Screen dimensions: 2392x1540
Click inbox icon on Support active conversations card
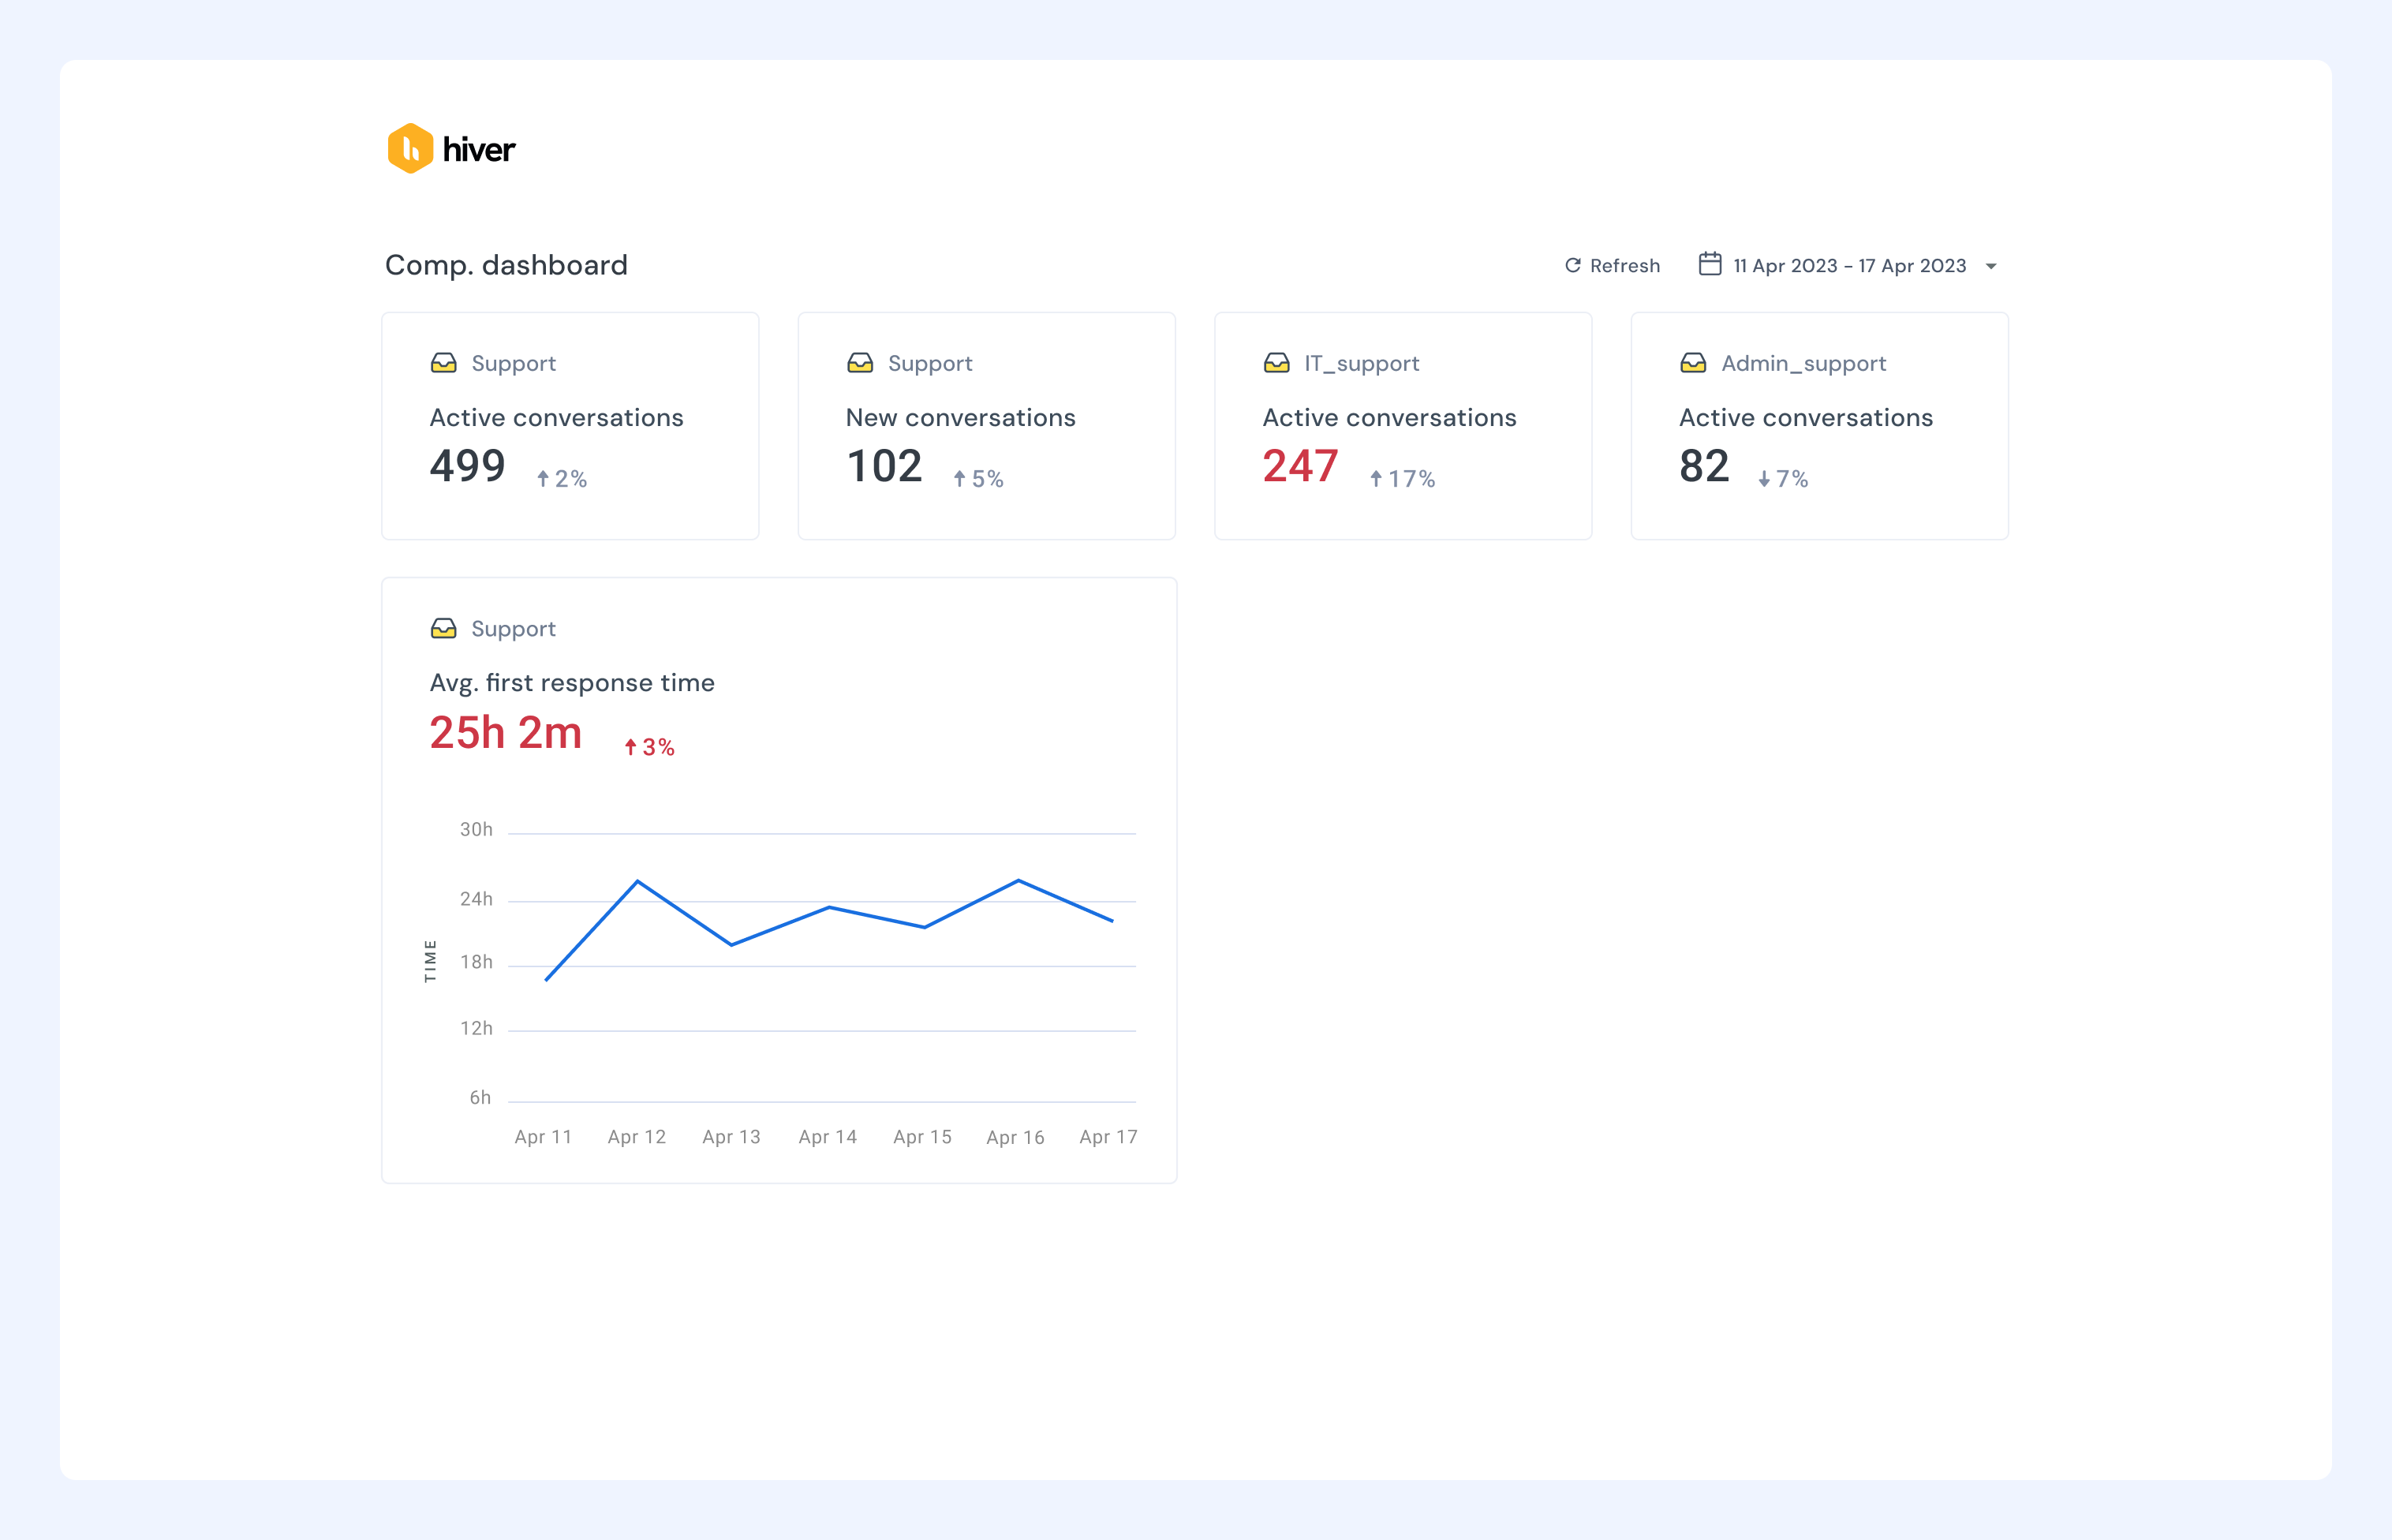pyautogui.click(x=444, y=363)
